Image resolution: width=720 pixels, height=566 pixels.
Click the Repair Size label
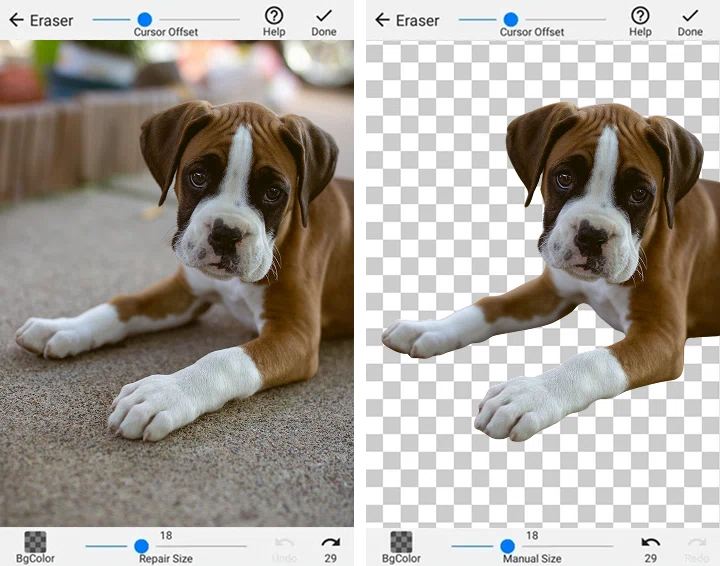166,559
